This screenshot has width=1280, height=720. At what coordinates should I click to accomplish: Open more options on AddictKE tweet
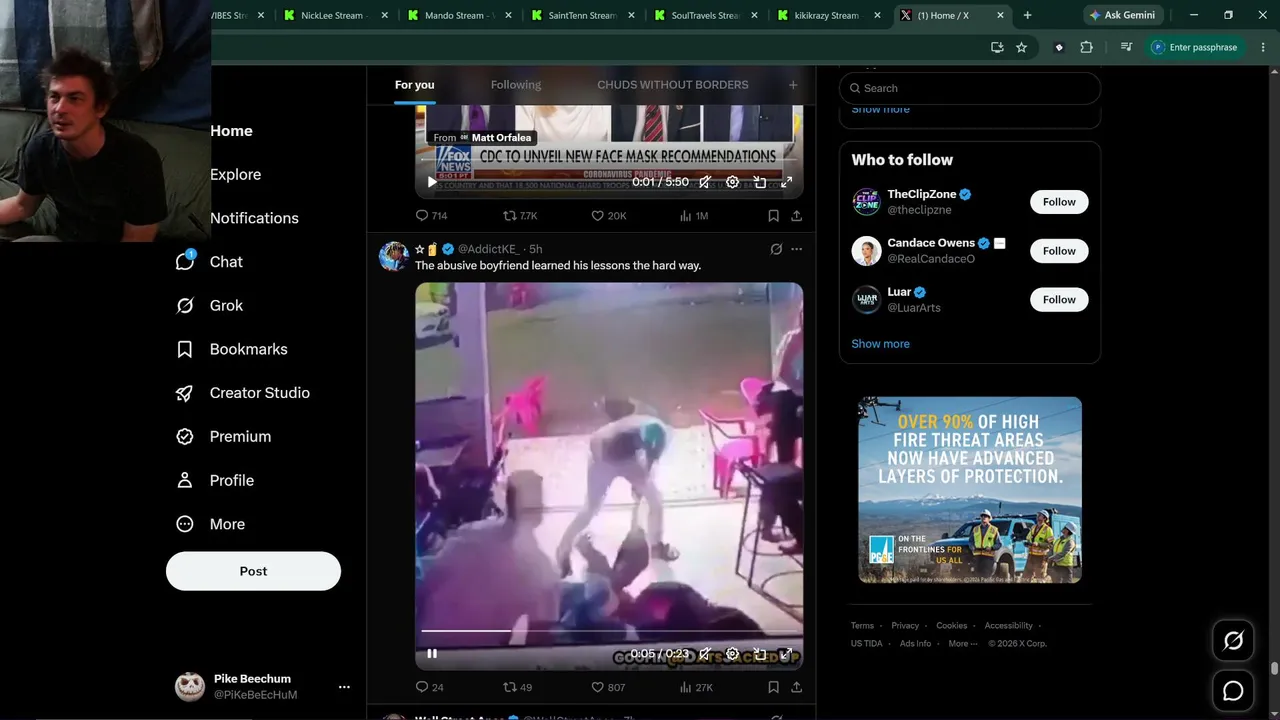click(x=796, y=249)
